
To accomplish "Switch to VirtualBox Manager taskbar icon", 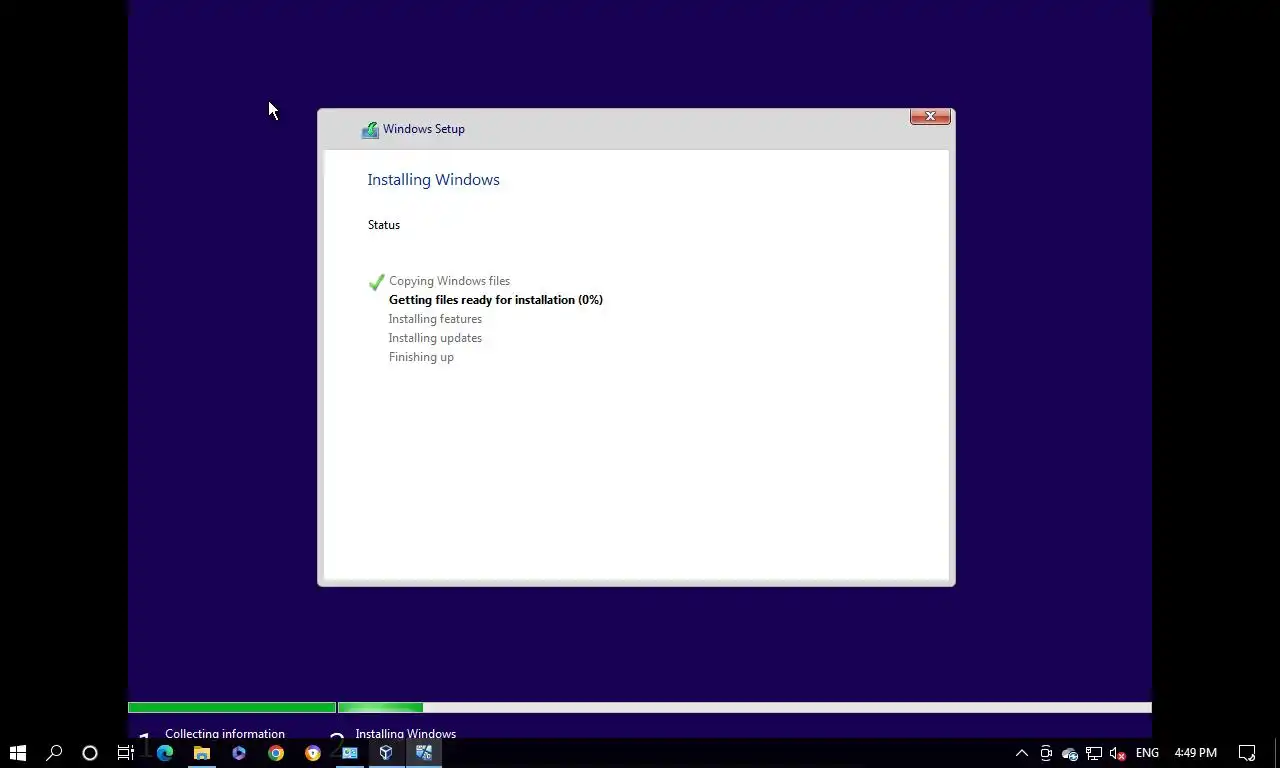I will [386, 753].
